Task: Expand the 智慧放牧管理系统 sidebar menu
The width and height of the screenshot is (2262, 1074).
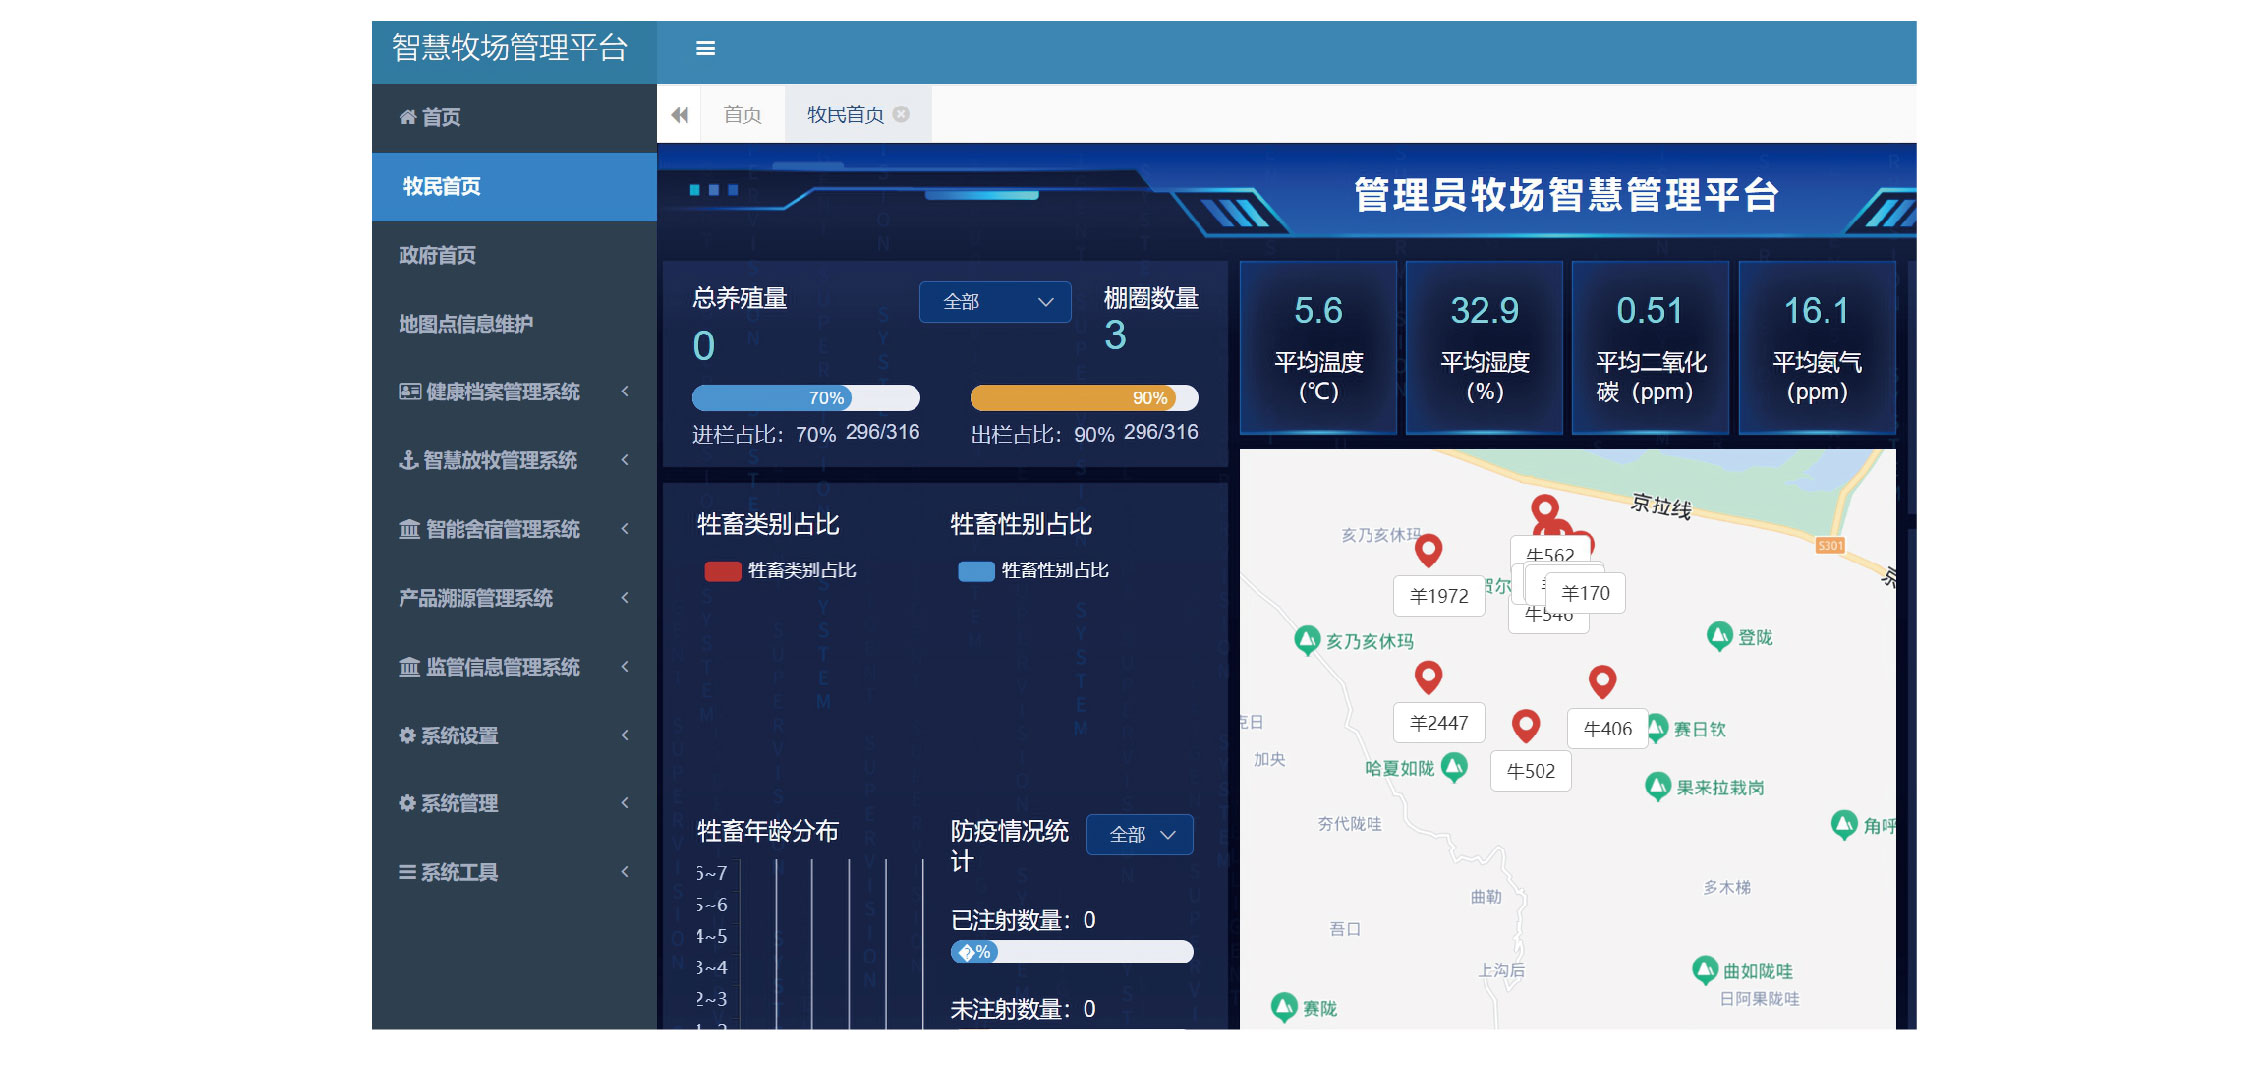Action: tap(514, 460)
